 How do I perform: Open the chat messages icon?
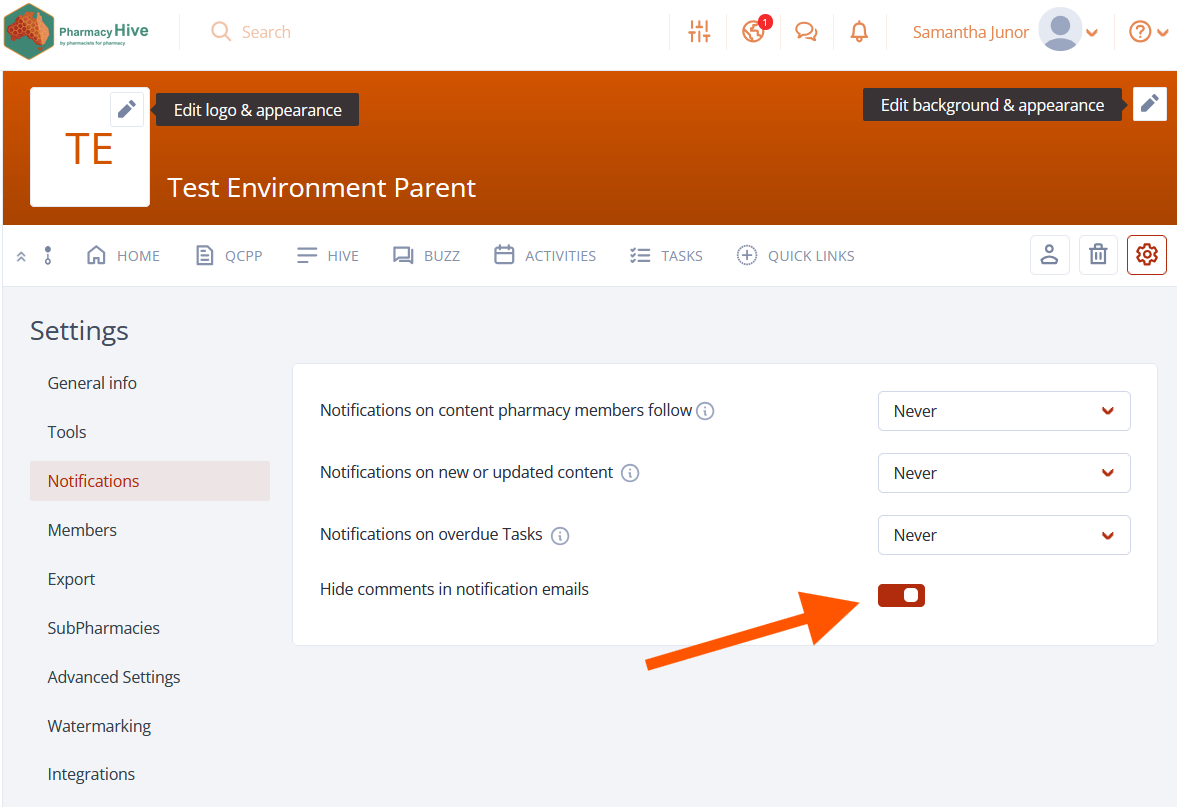(806, 32)
